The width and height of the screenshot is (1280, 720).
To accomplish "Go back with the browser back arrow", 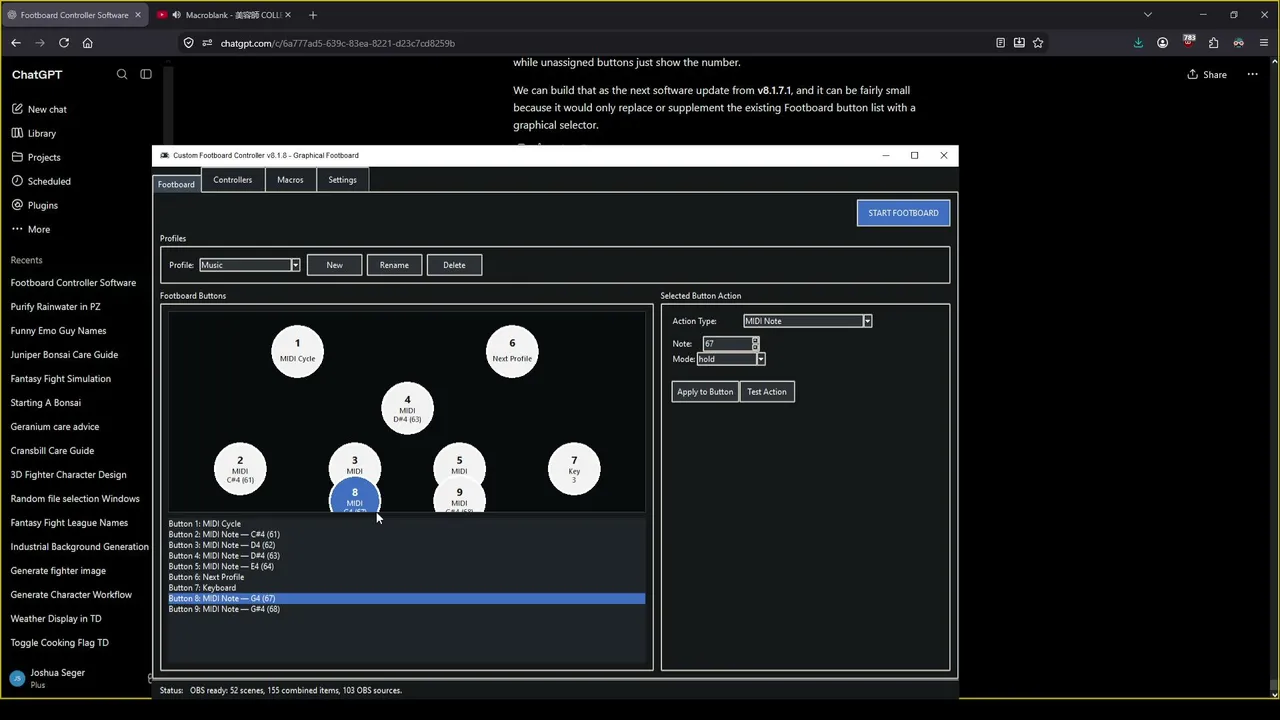I will tap(16, 43).
